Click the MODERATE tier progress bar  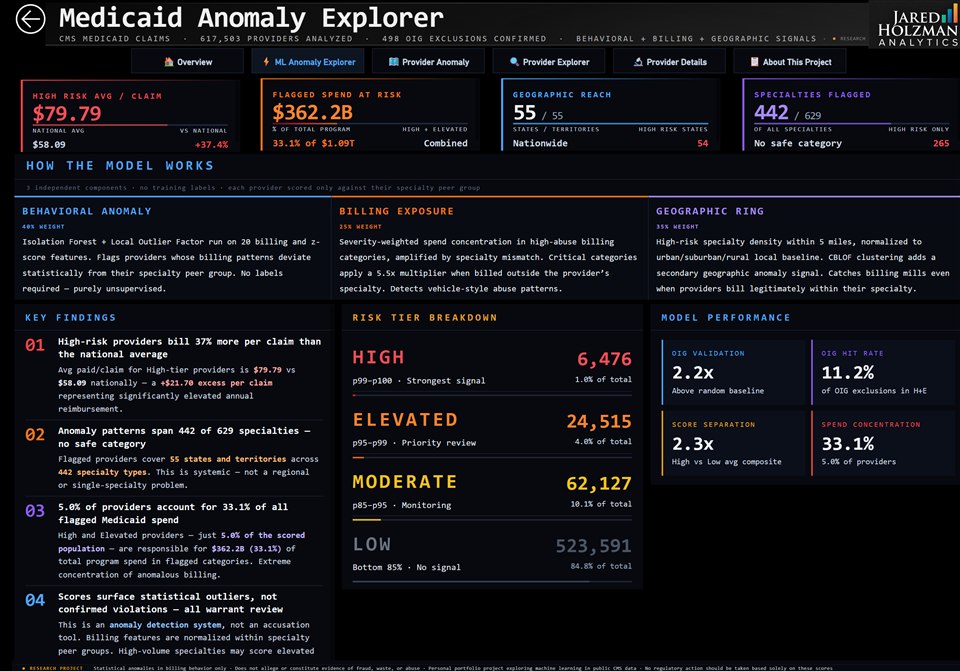click(492, 520)
